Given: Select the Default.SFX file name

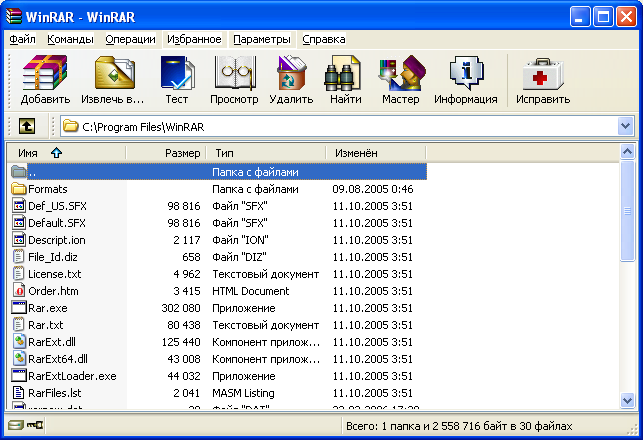Looking at the screenshot, I should click(57, 223).
